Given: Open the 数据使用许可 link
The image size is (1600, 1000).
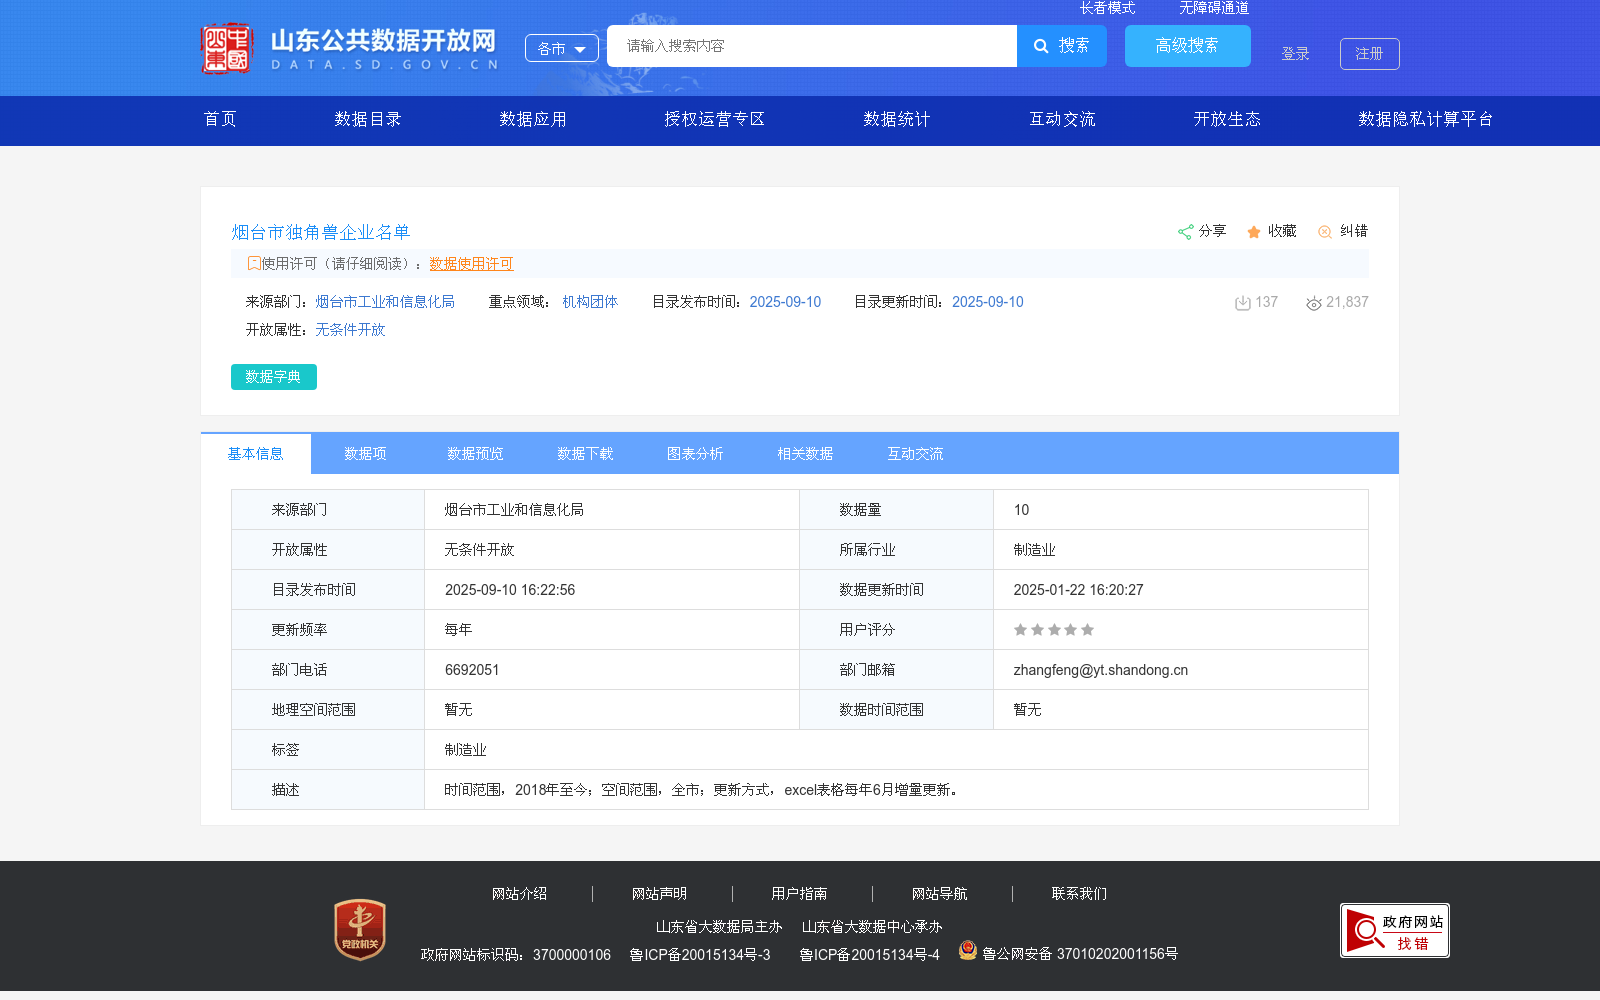Looking at the screenshot, I should [x=471, y=264].
